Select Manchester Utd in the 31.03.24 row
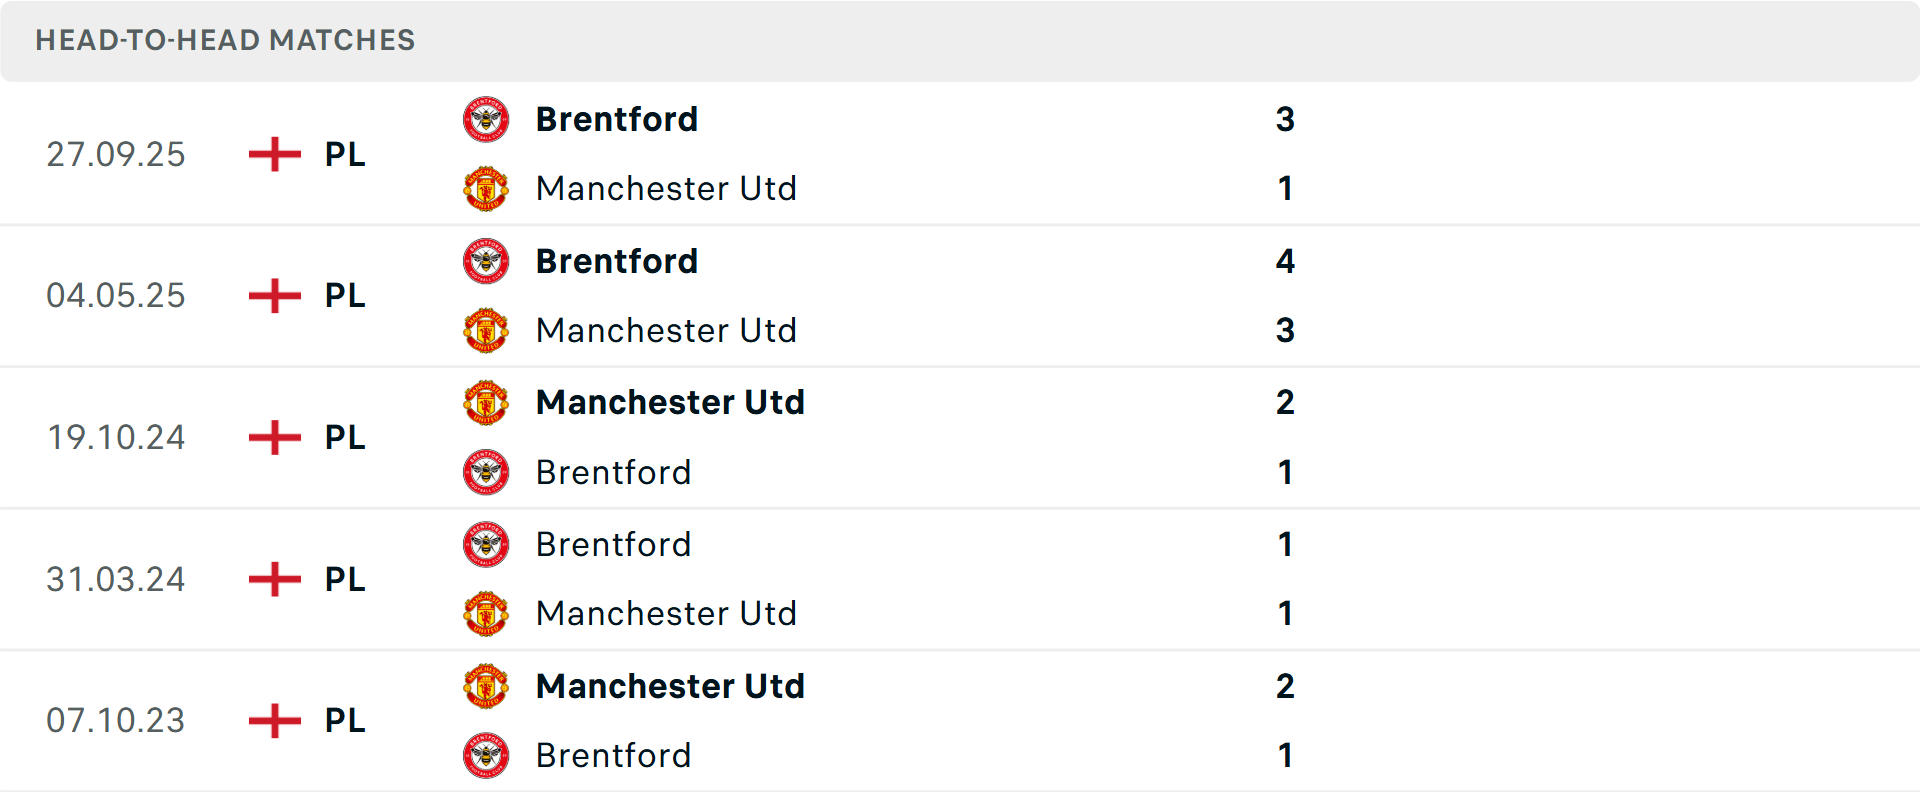This screenshot has width=1920, height=792. tap(667, 614)
